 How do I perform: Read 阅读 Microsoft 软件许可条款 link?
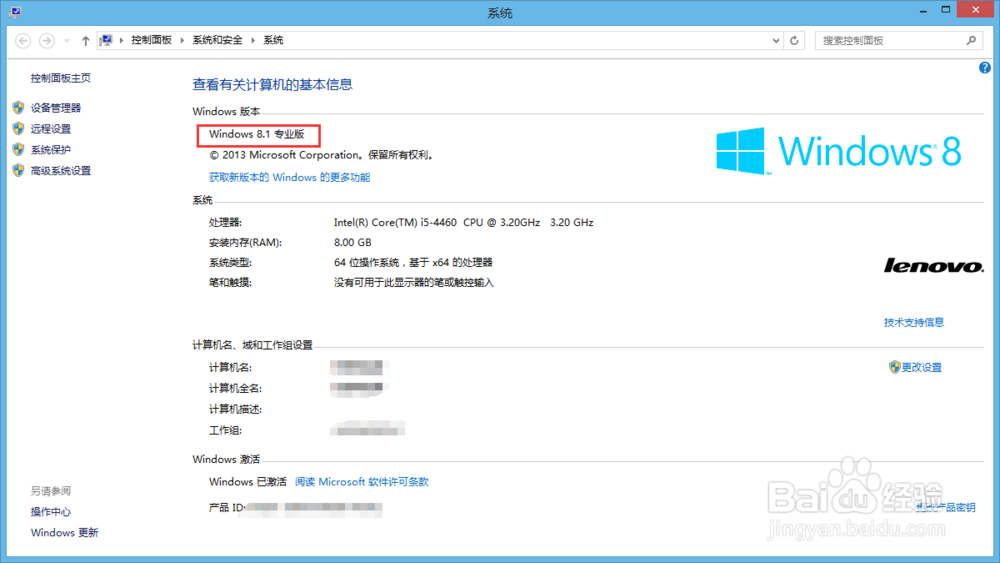pyautogui.click(x=362, y=482)
